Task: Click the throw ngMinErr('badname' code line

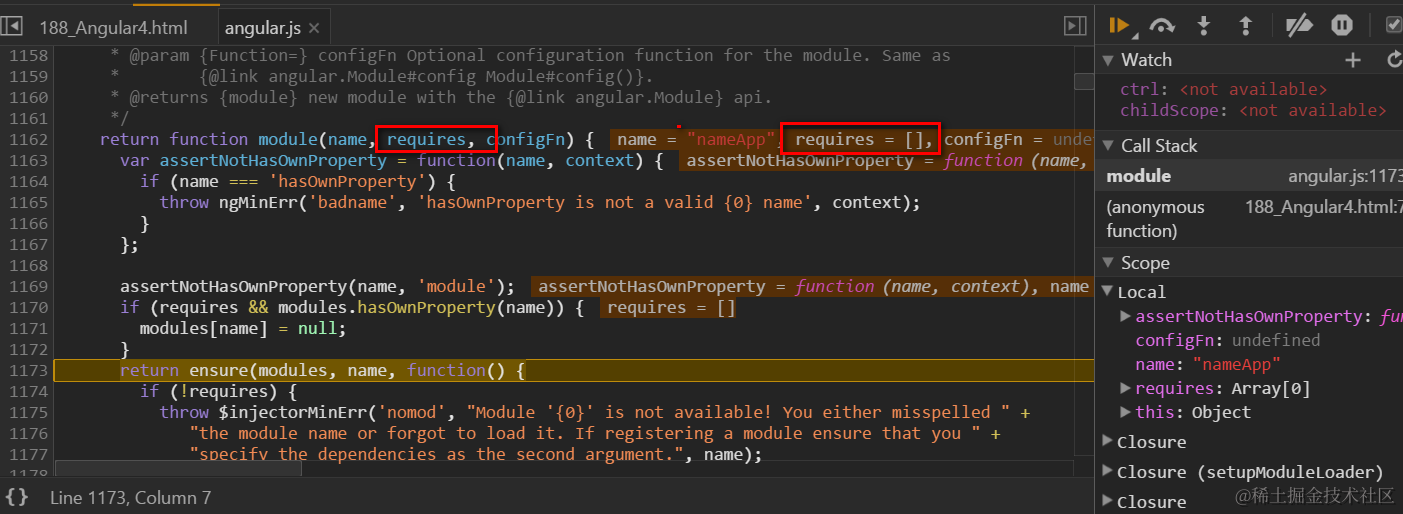Action: 539,202
